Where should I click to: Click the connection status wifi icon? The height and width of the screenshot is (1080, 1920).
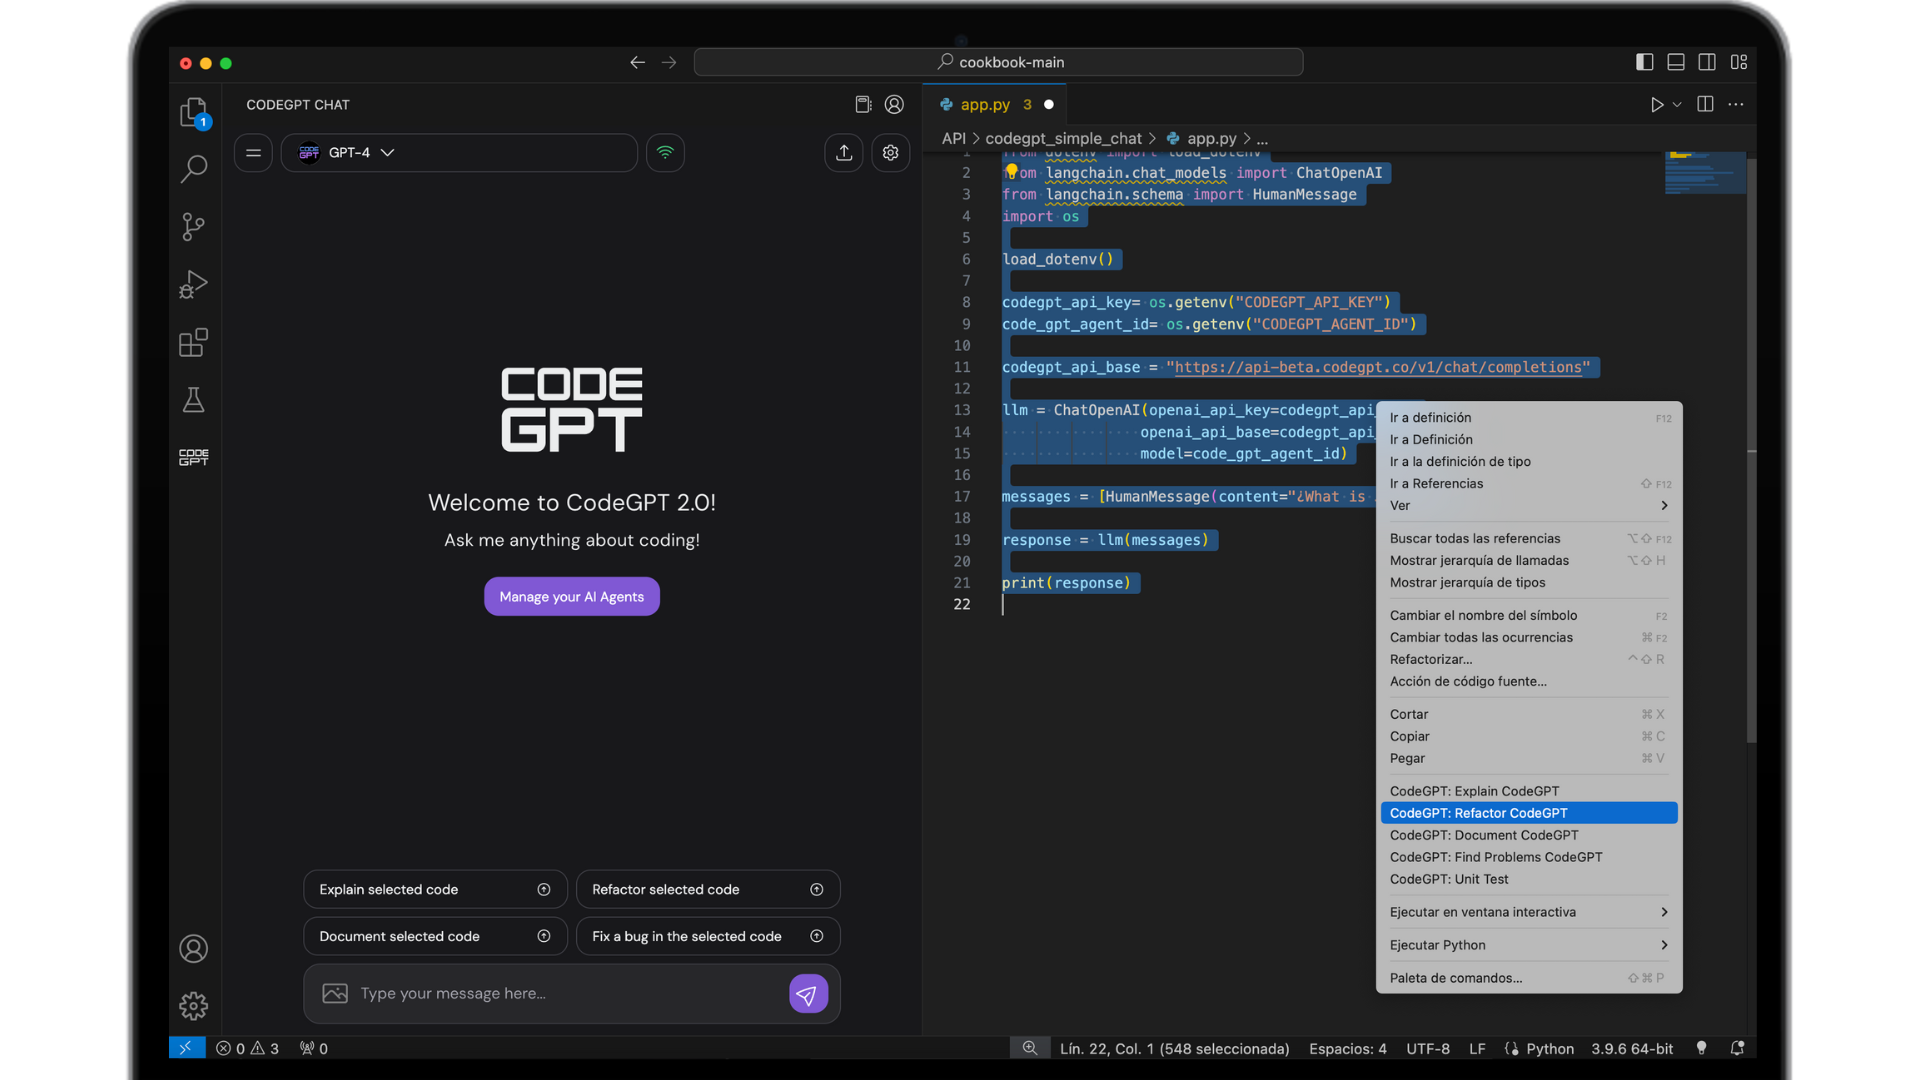(x=665, y=153)
